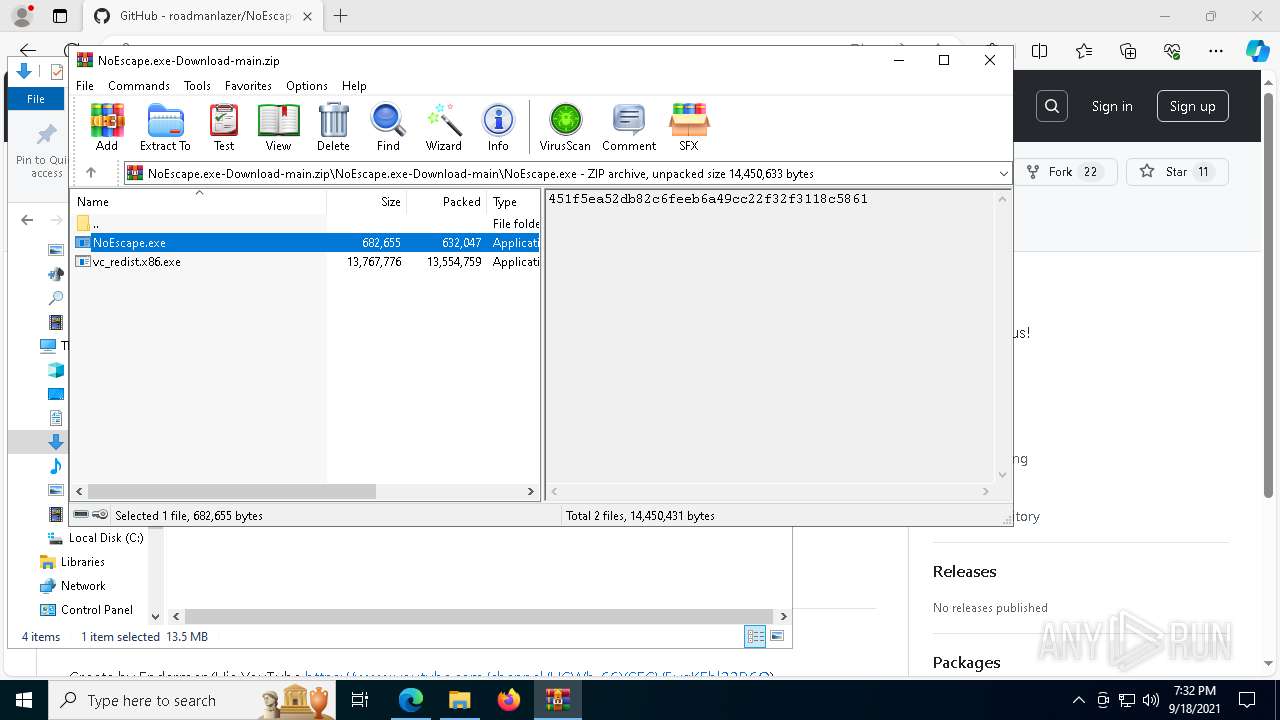Viewport: 1280px width, 720px height.
Task: Click the taskbar search box
Action: [192, 700]
